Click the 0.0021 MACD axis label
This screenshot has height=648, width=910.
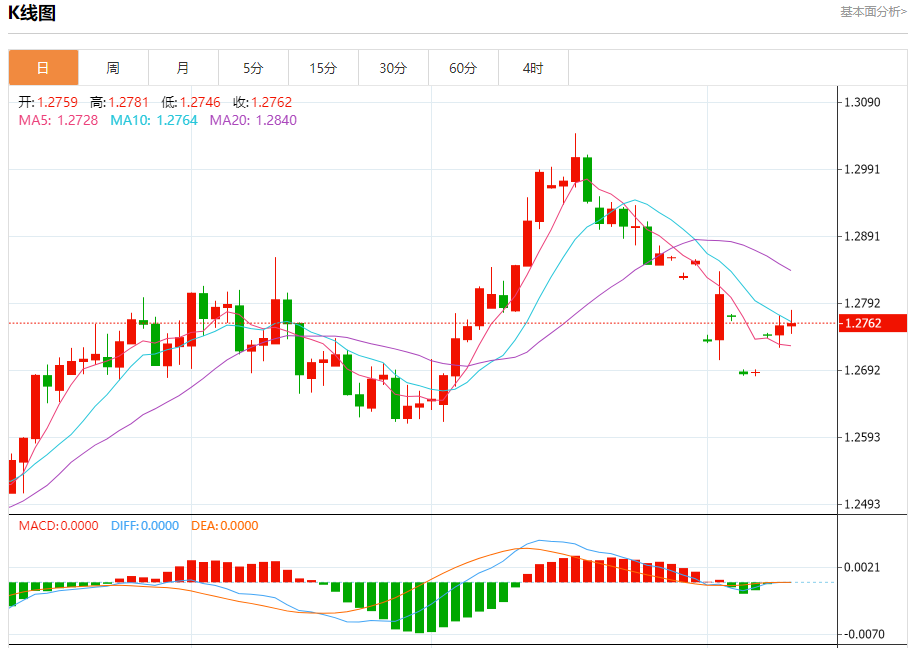(x=863, y=567)
